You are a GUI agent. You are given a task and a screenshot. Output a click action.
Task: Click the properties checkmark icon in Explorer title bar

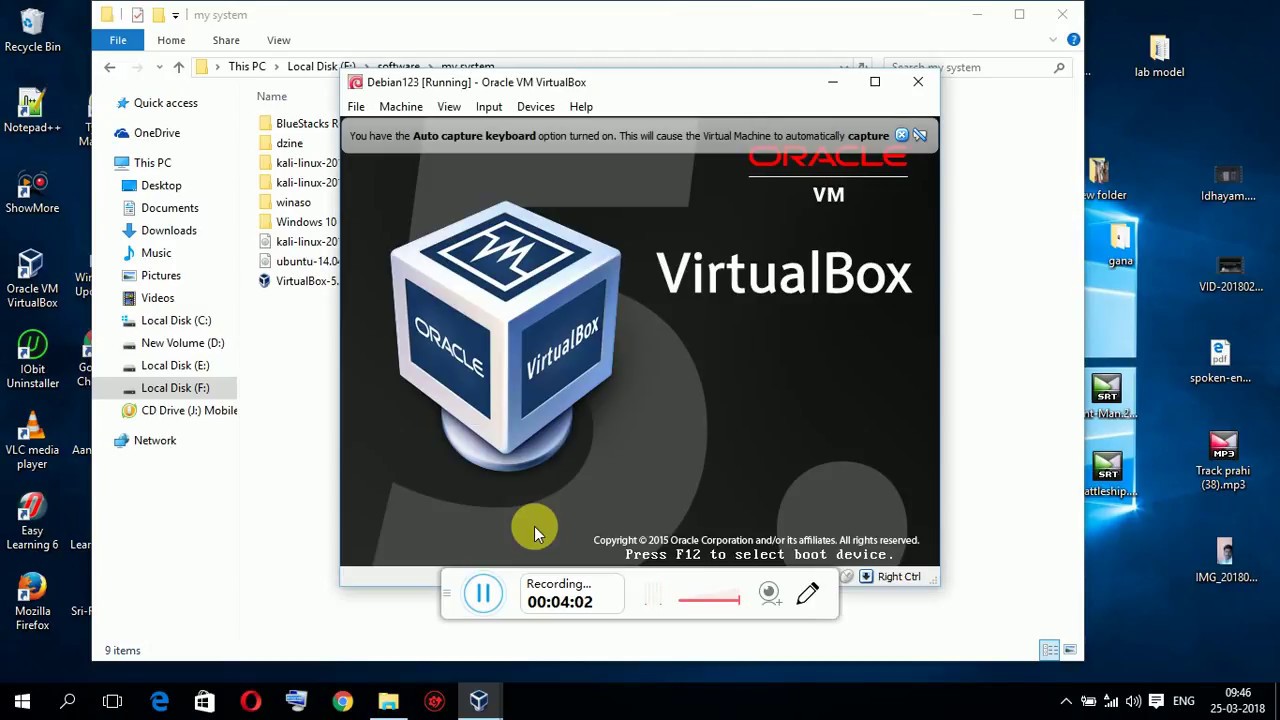point(137,15)
